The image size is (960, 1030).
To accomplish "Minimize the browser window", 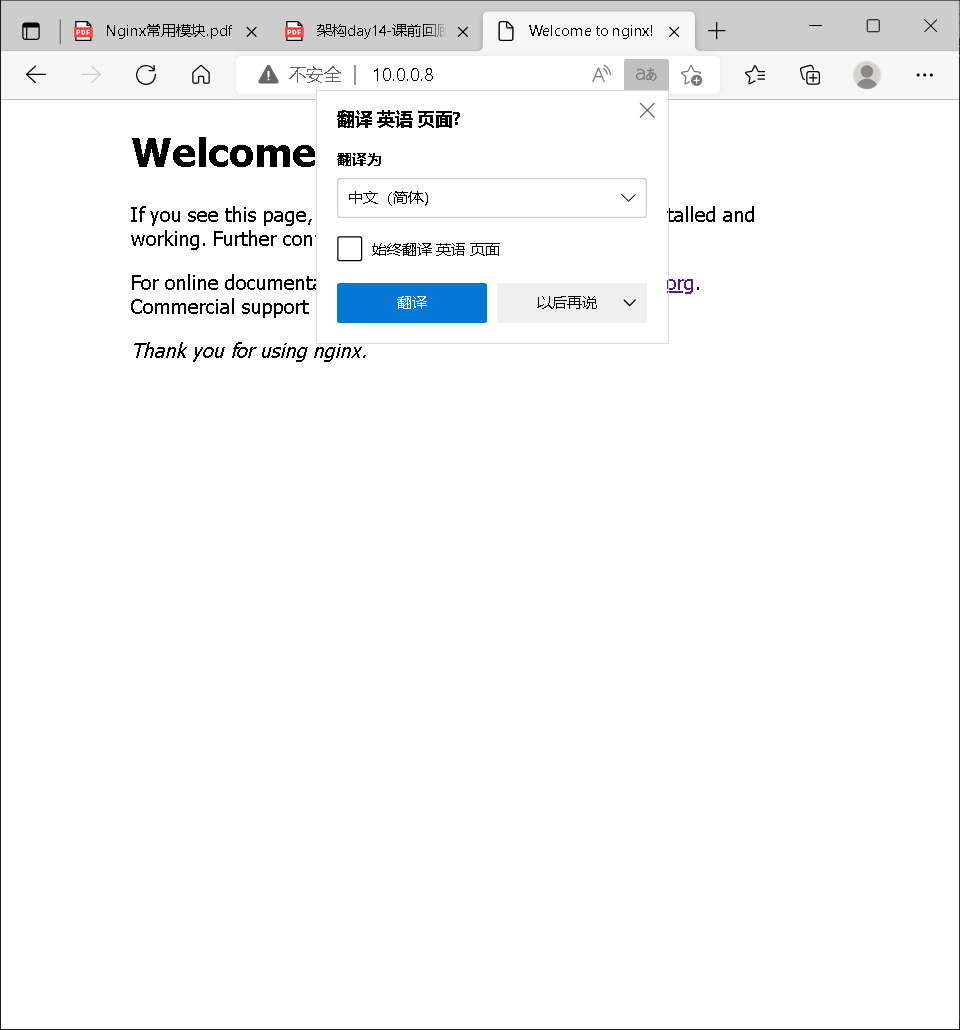I will coord(815,26).
